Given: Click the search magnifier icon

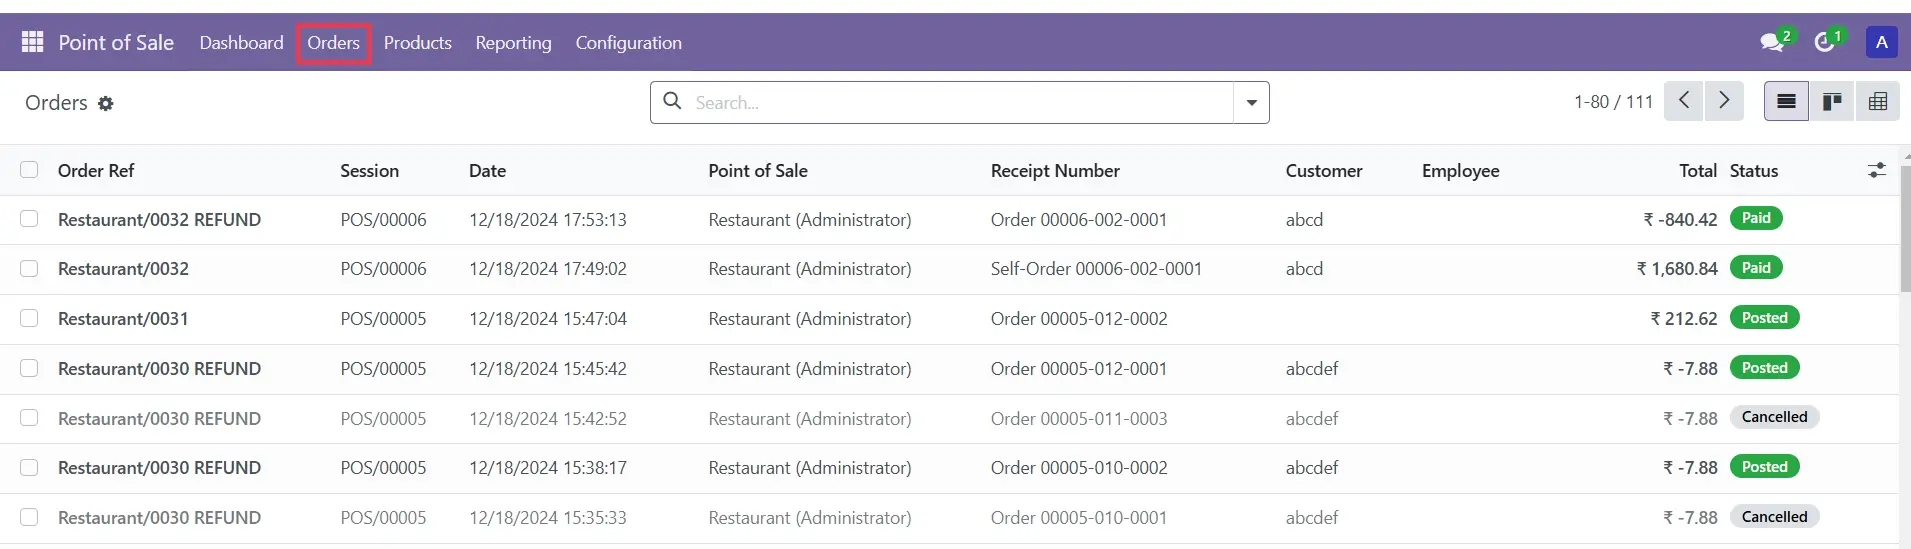Looking at the screenshot, I should click(673, 101).
